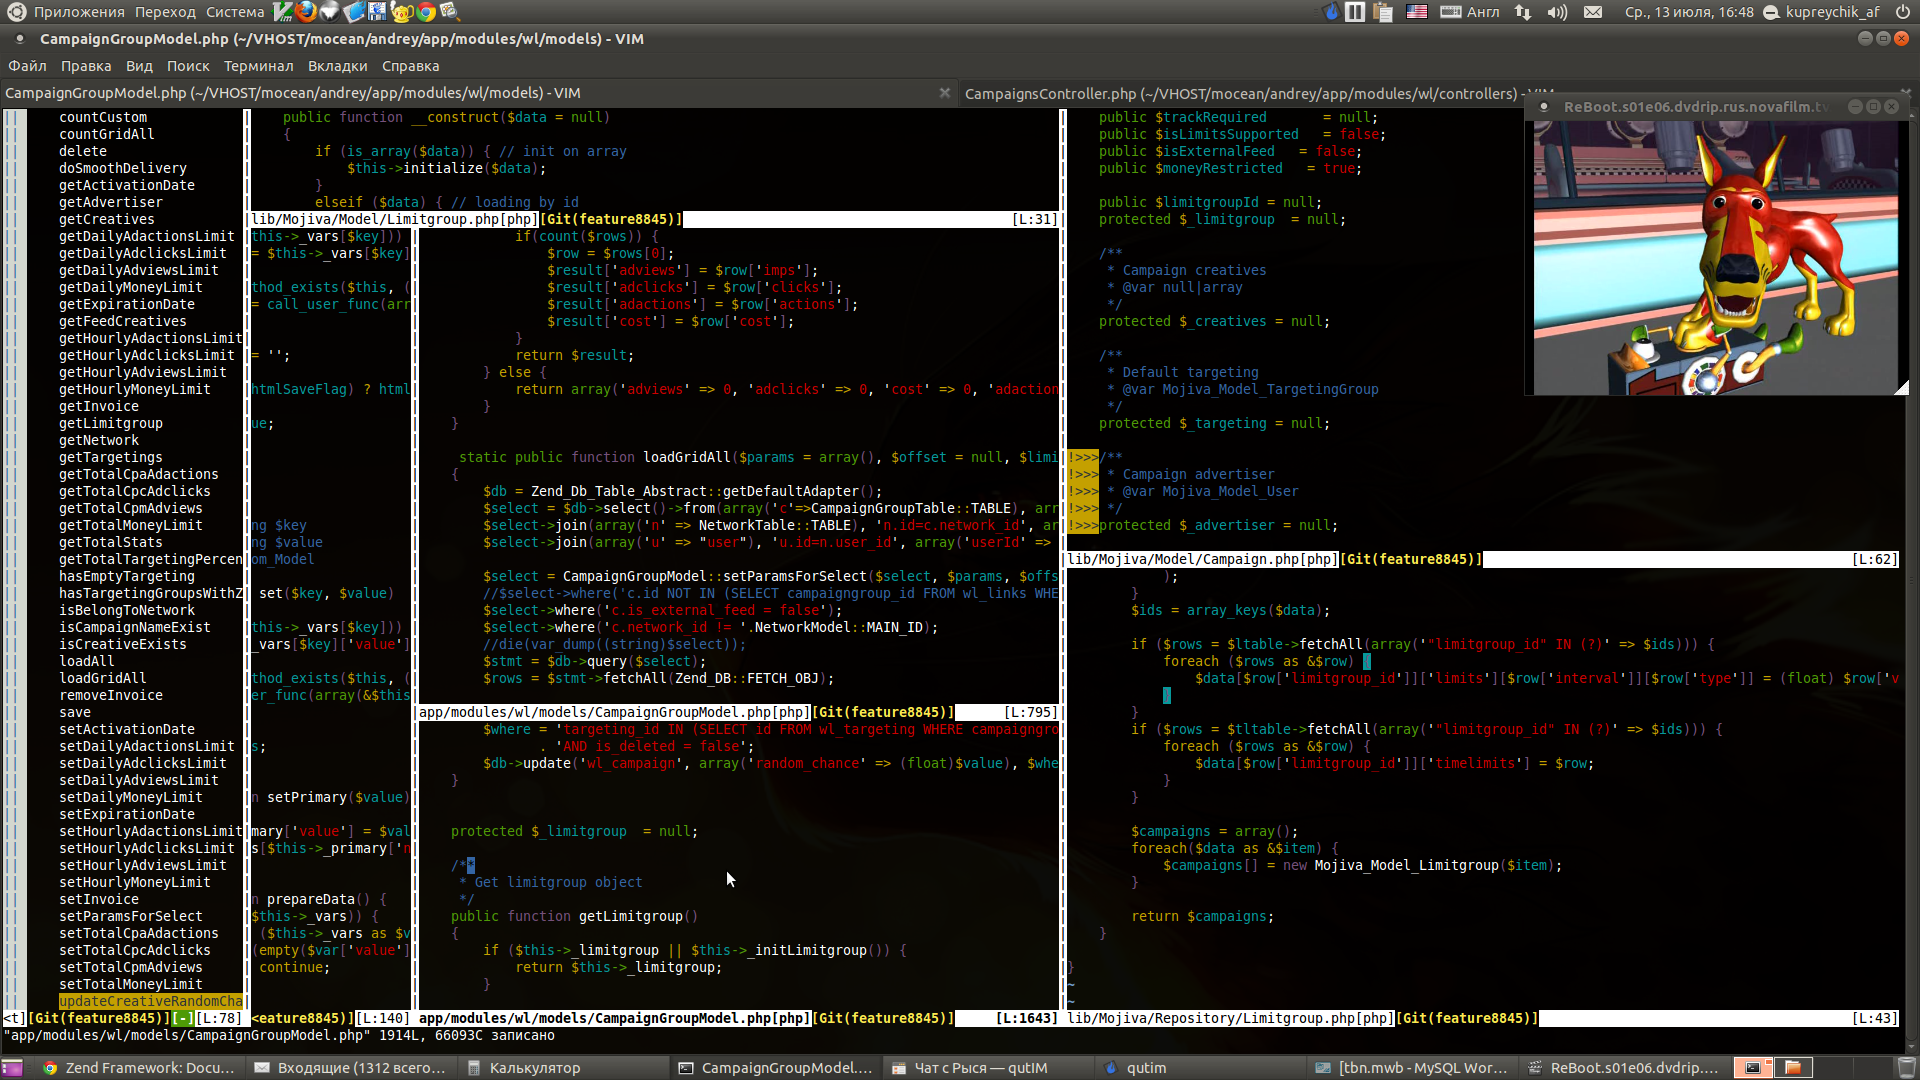Click the 'static public function loadGridAll' line
This screenshot has width=1920, height=1080.
click(758, 457)
